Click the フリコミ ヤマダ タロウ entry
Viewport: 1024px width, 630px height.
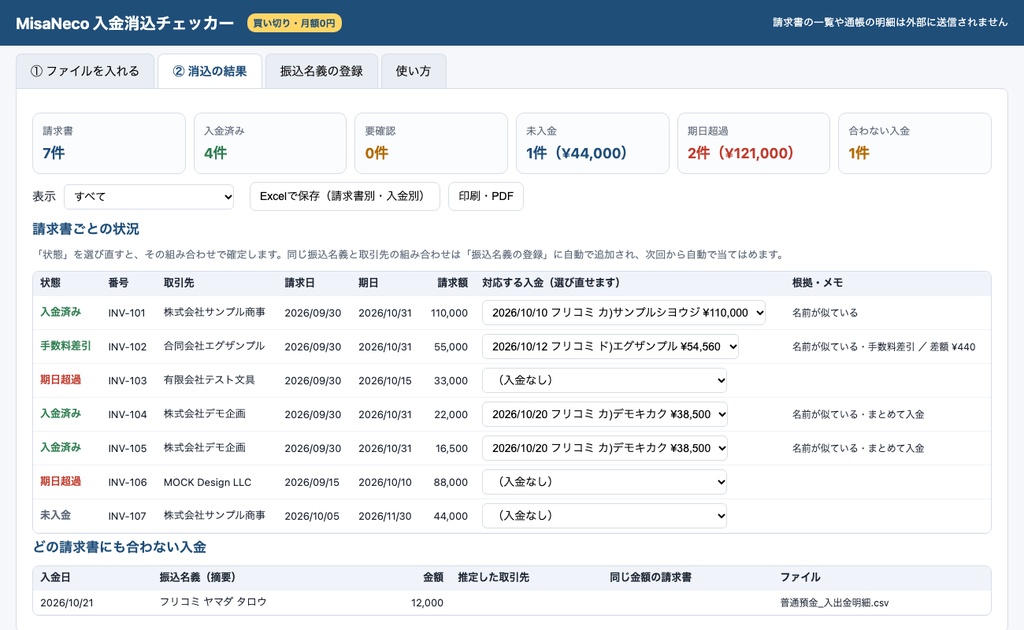click(x=214, y=602)
